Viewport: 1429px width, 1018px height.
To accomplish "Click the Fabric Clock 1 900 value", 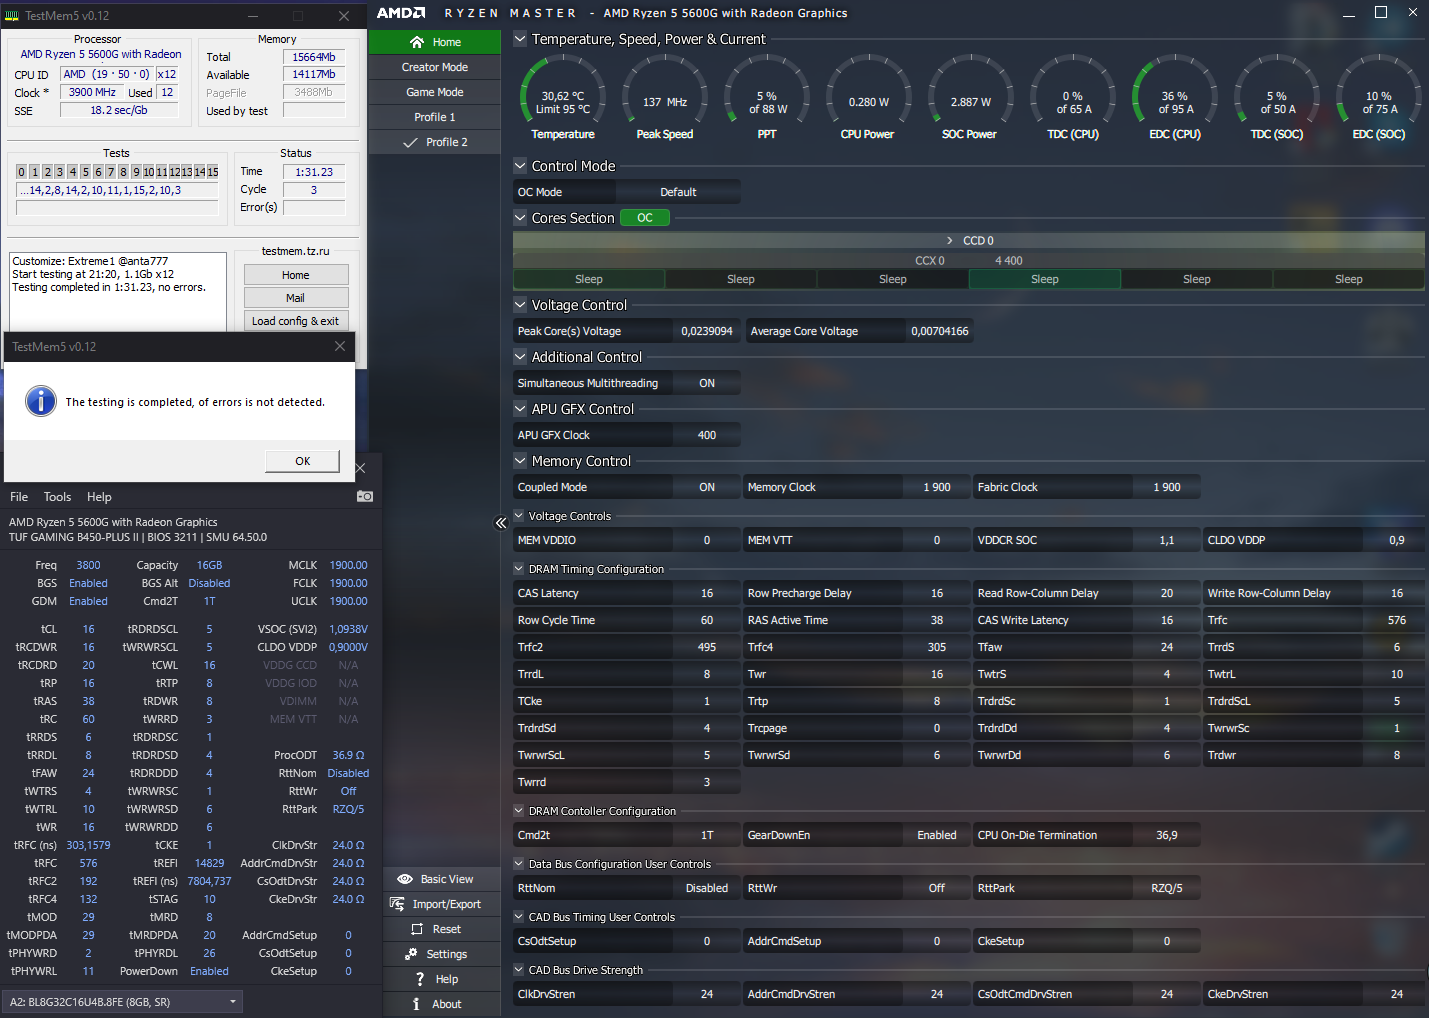I will (x=1167, y=487).
